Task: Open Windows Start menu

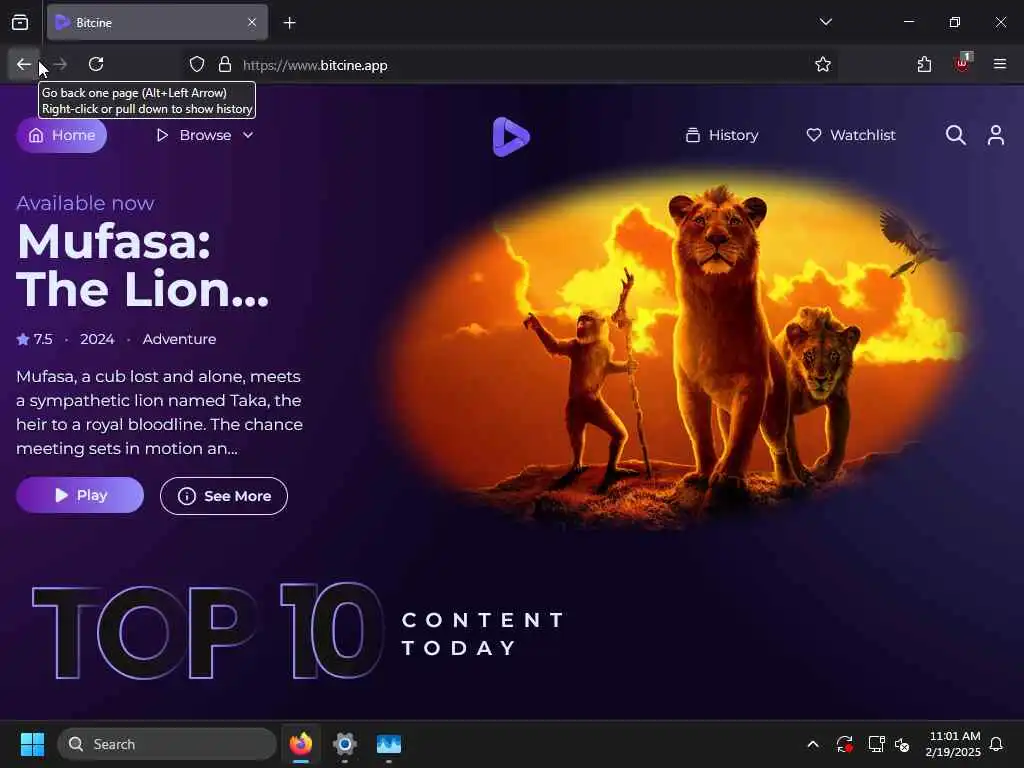Action: point(32,744)
